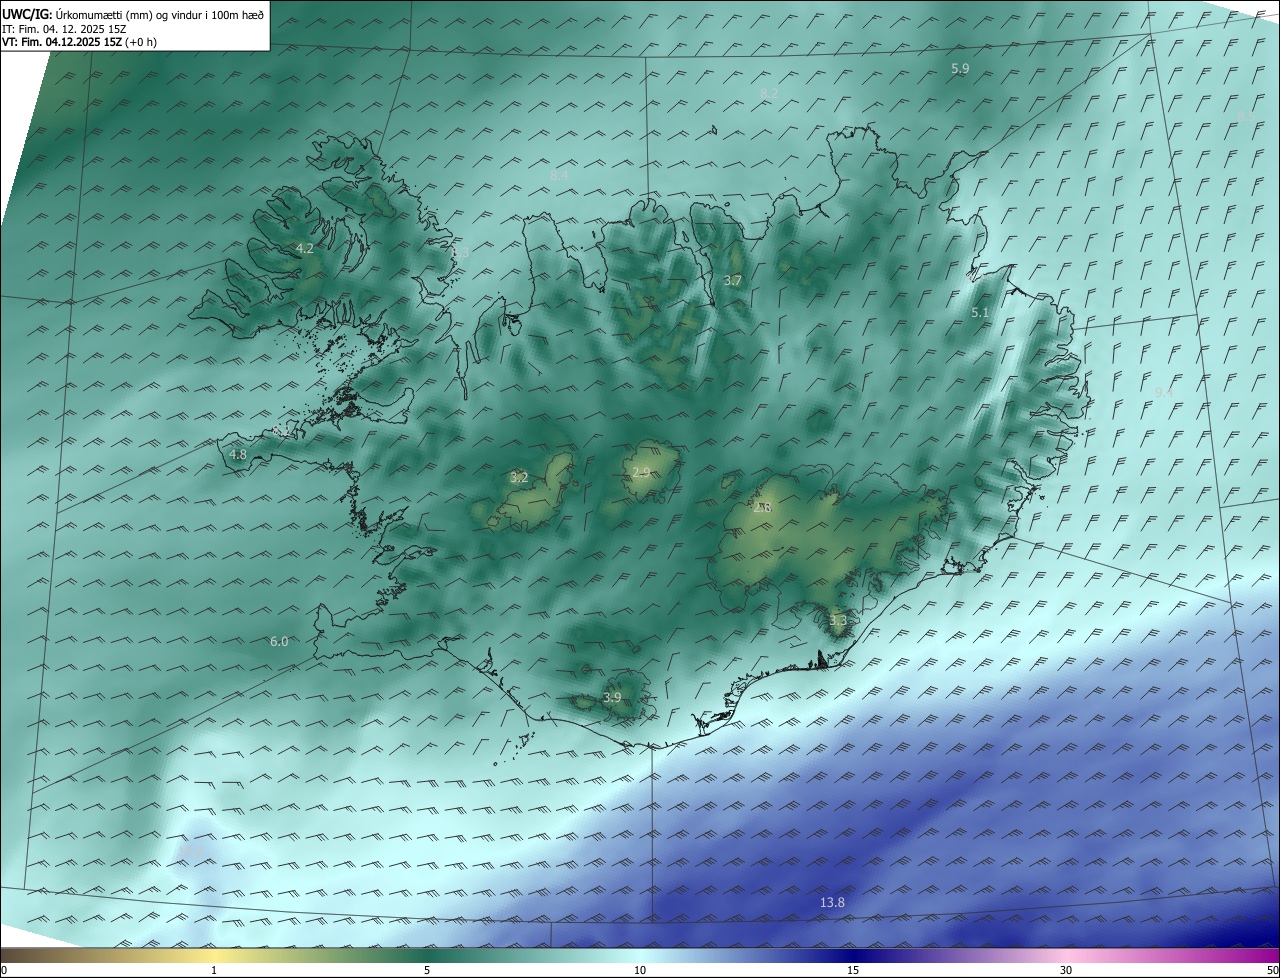Click the 3.9 value on the map
This screenshot has width=1280, height=978.
point(612,697)
